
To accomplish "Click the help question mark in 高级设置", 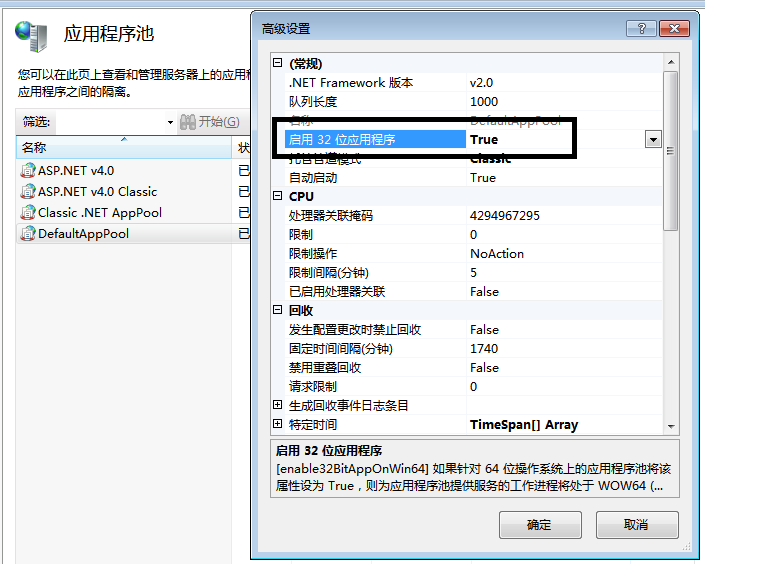I will [641, 28].
